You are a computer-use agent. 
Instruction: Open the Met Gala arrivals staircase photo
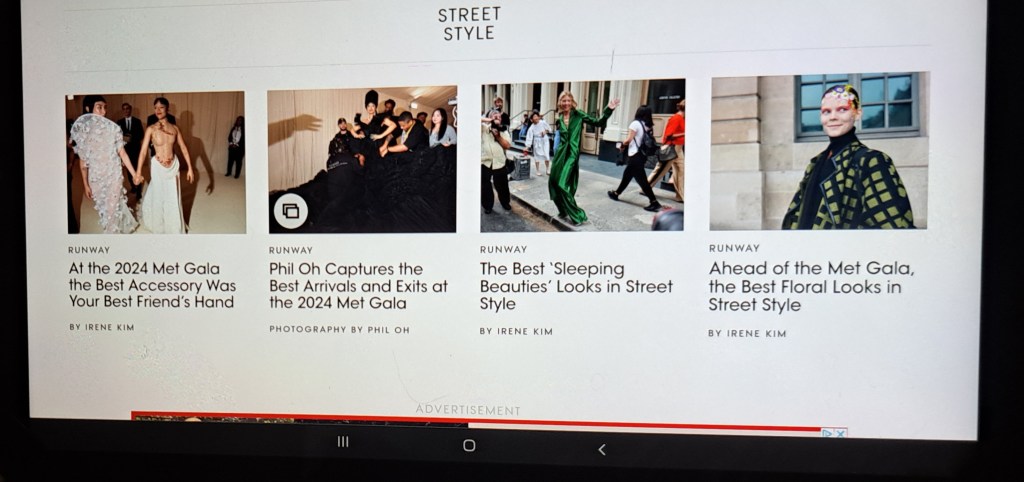pyautogui.click(x=362, y=160)
